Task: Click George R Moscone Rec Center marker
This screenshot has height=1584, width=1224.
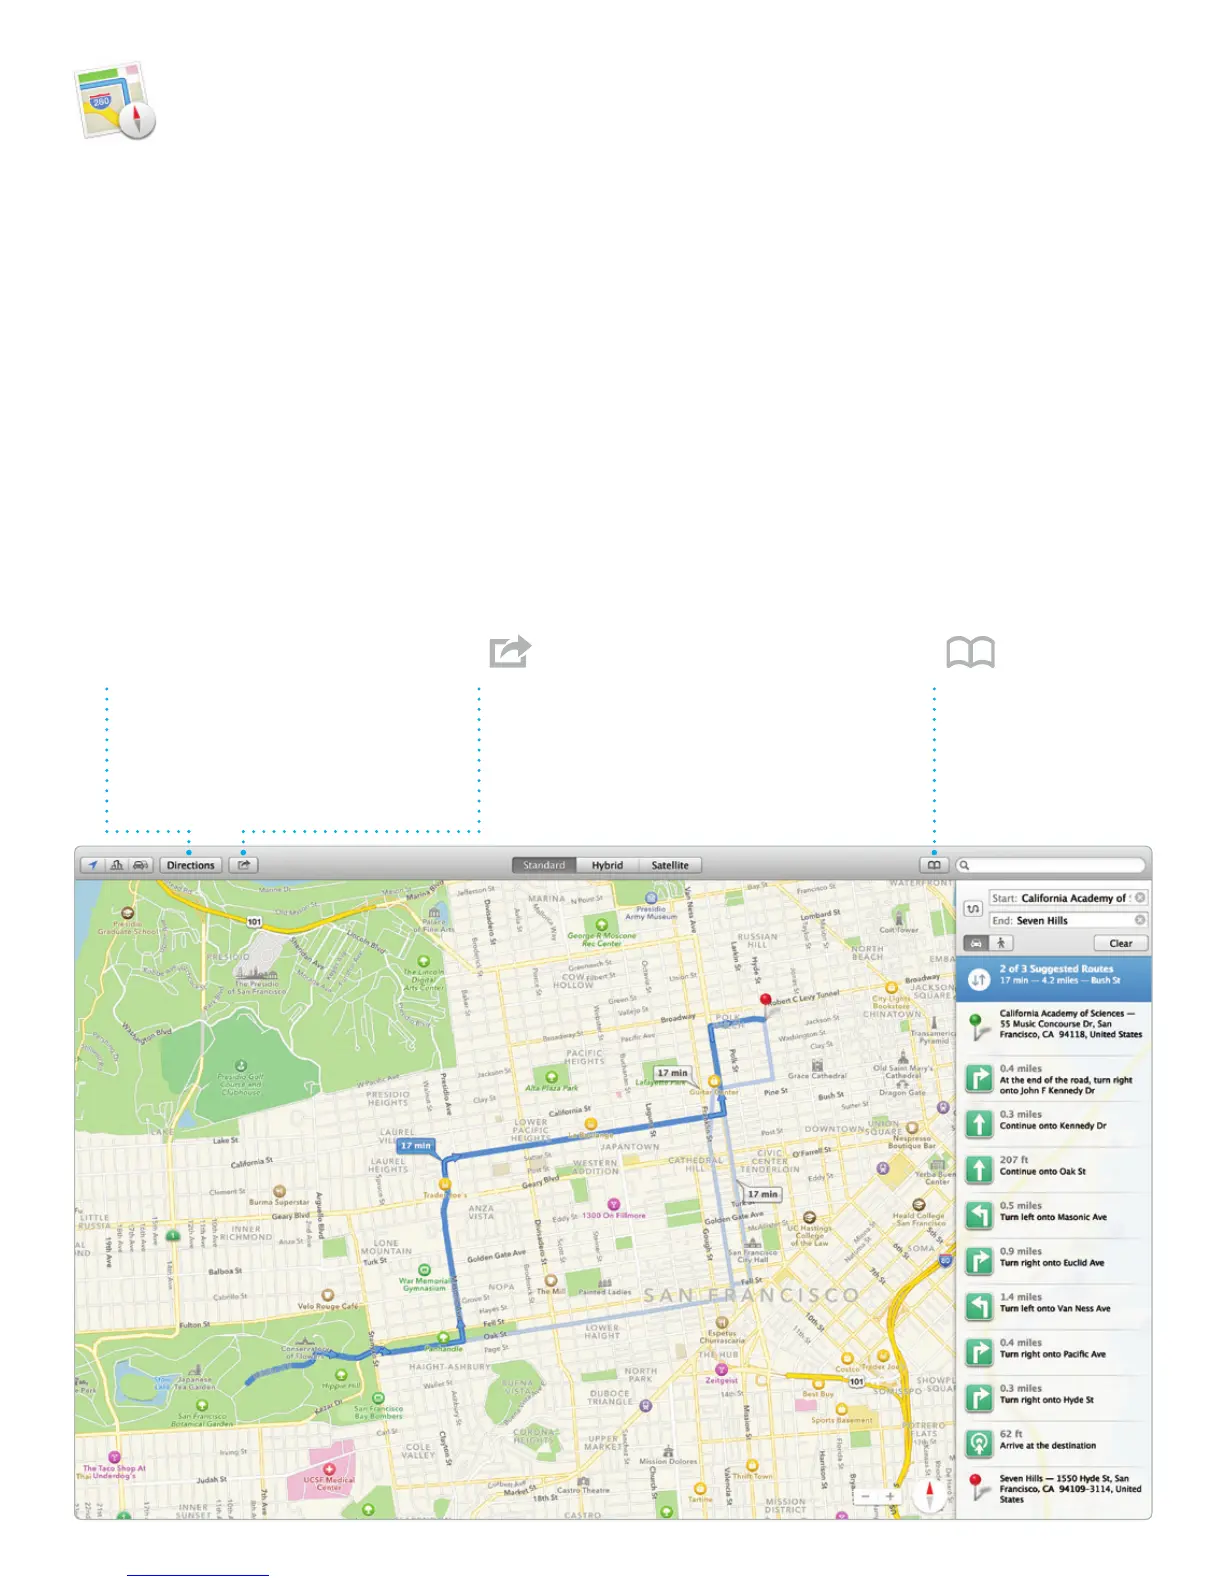Action: (x=601, y=925)
